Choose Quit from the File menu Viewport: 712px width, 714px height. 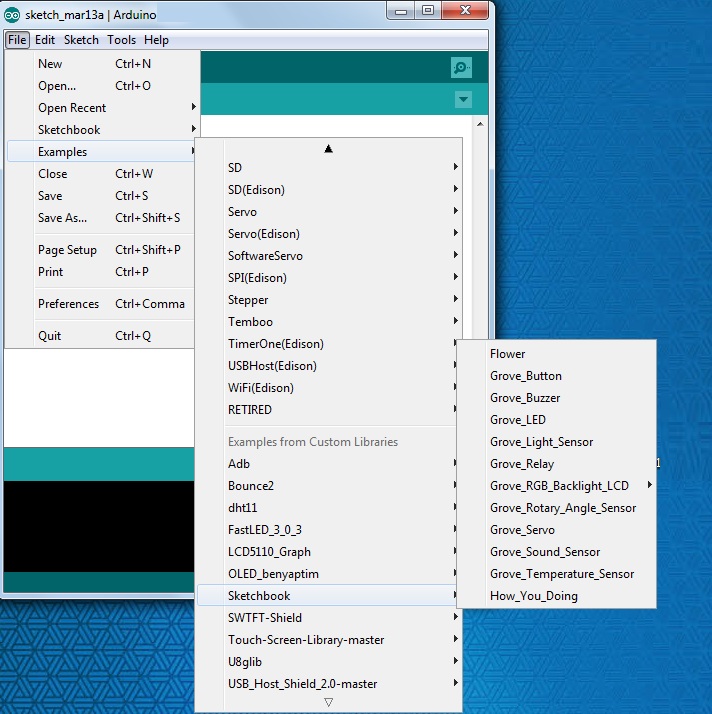(x=101, y=336)
